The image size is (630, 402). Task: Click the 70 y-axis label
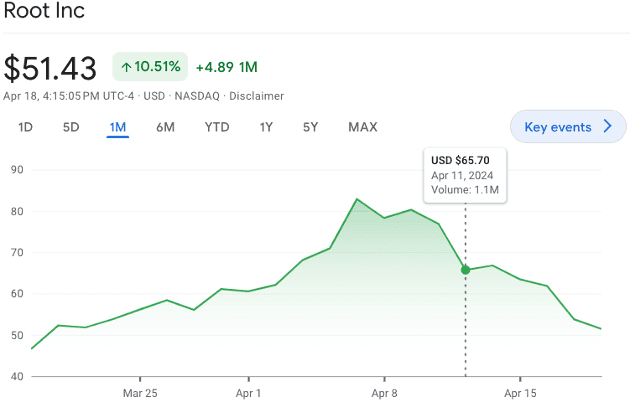[x=17, y=253]
